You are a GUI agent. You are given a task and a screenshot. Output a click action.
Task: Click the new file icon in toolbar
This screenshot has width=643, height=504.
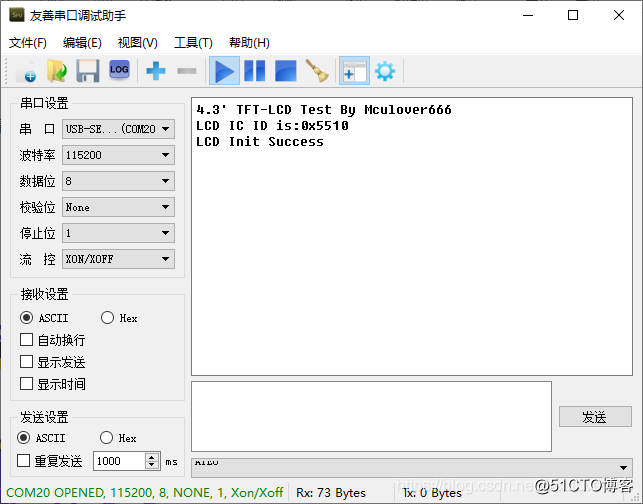pos(27,72)
